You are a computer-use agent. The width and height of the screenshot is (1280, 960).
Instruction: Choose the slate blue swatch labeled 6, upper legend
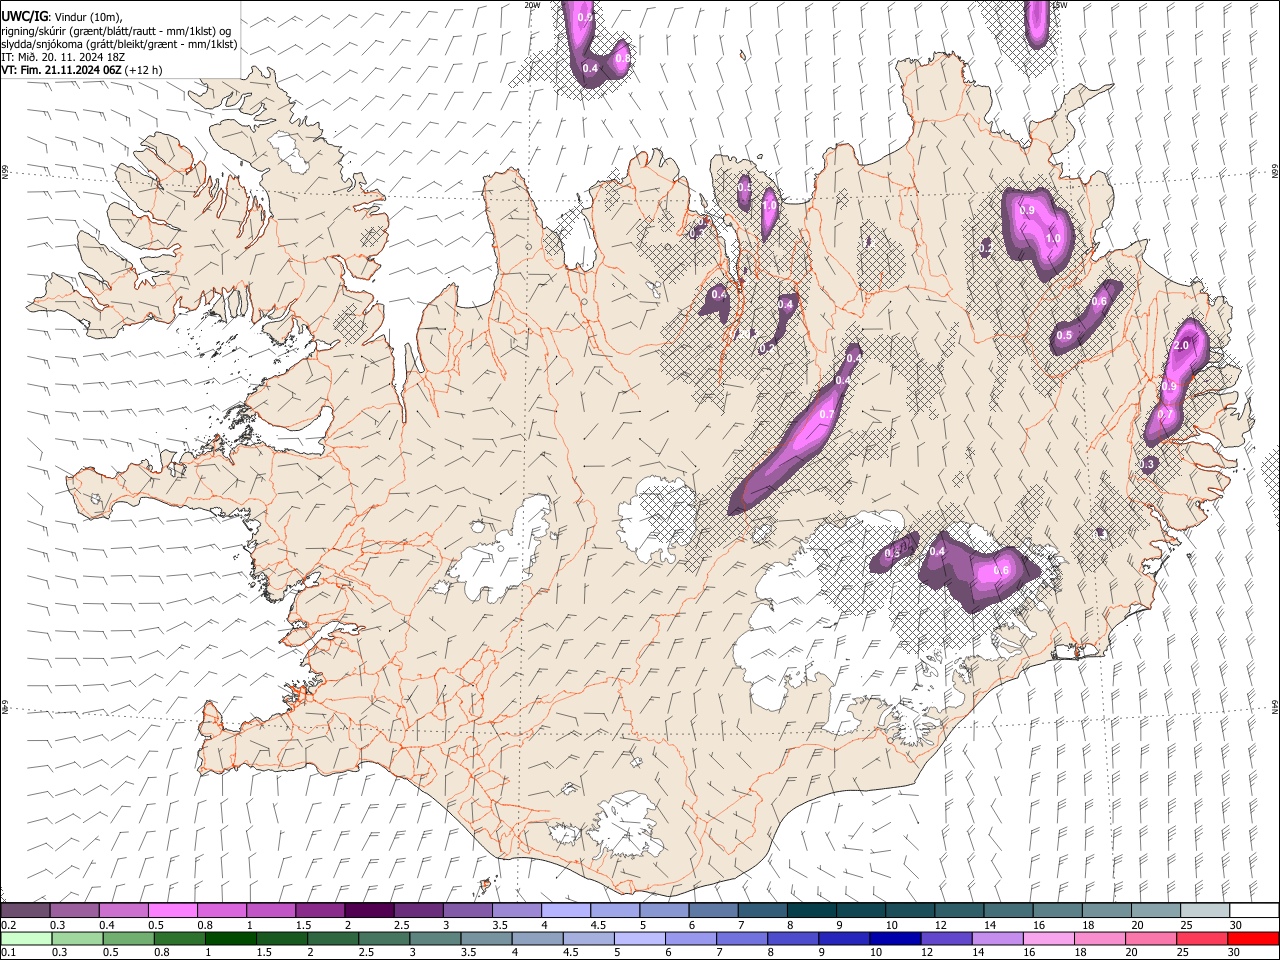point(713,911)
